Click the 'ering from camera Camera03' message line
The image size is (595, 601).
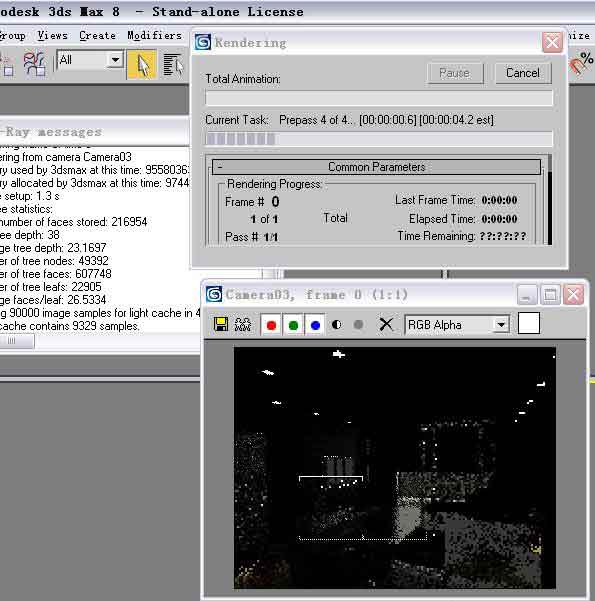pyautogui.click(x=66, y=157)
